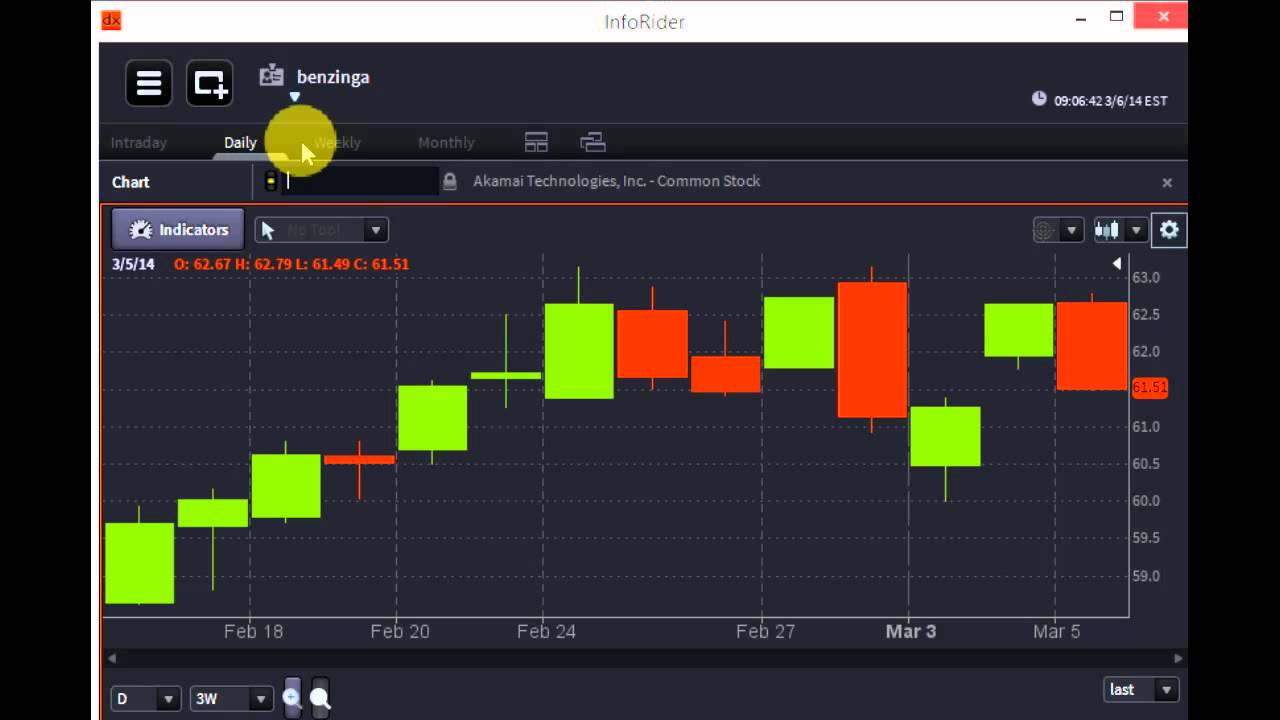The width and height of the screenshot is (1280, 720).
Task: Expand the crosshair mode dropdown arrow
Action: click(x=1071, y=231)
